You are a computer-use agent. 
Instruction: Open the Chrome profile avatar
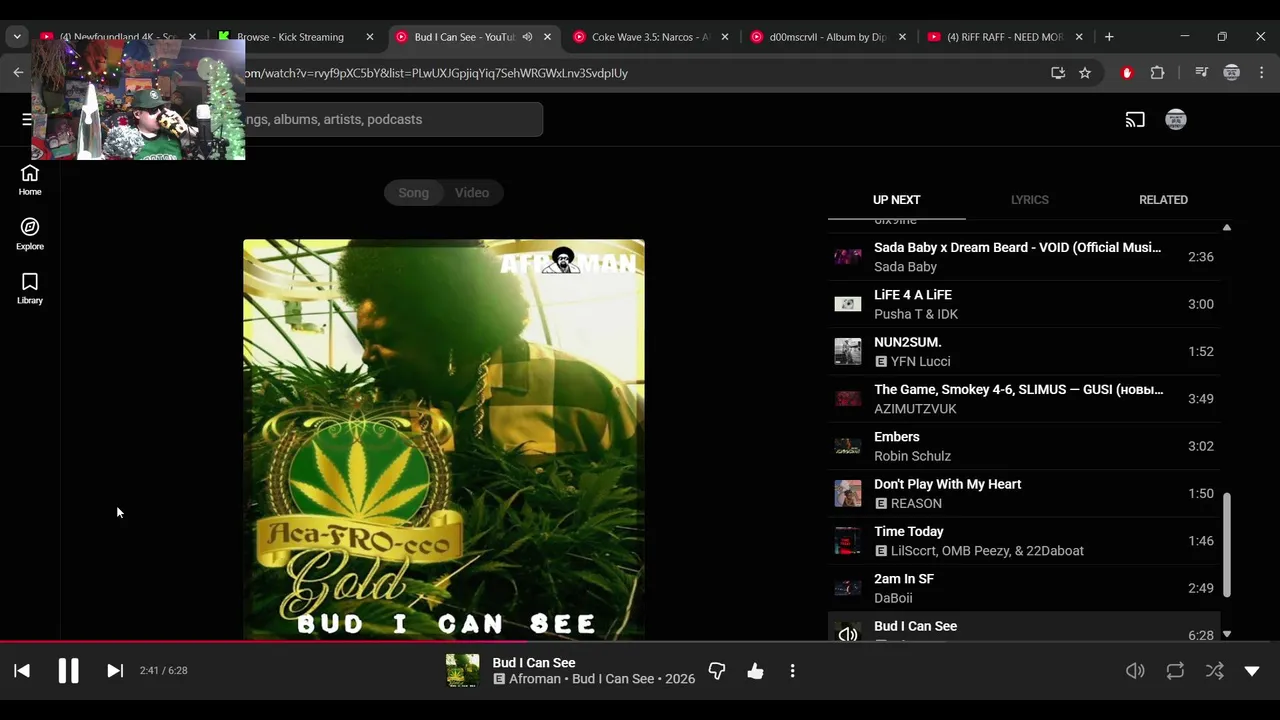pyautogui.click(x=1232, y=73)
